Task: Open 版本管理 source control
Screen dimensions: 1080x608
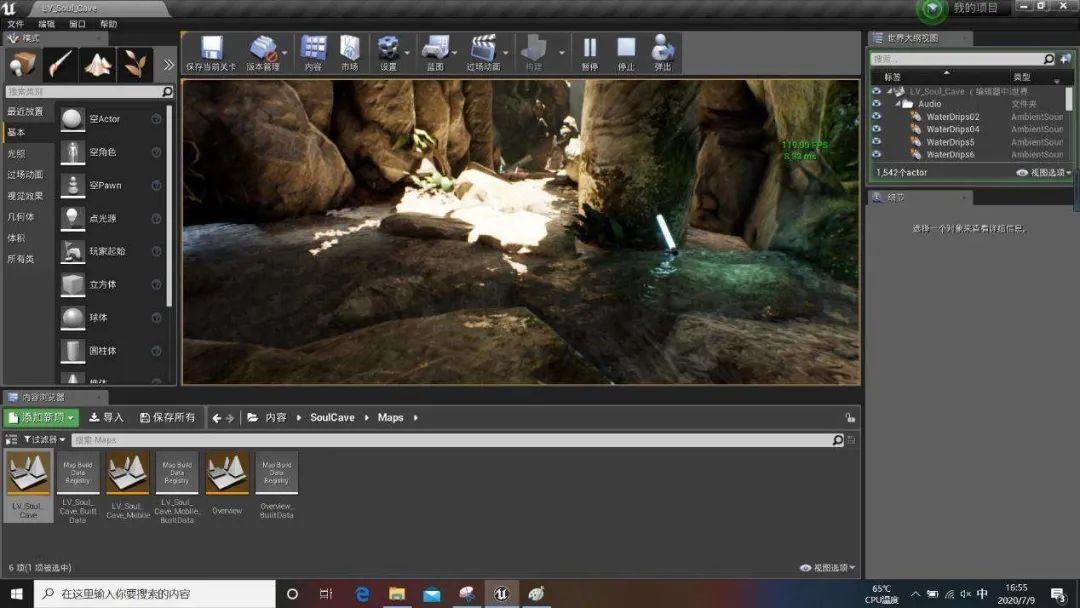Action: pos(262,53)
